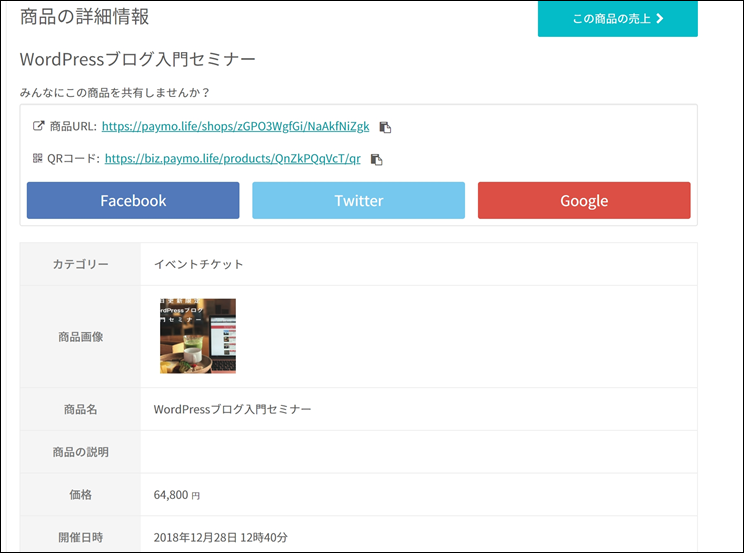Click the 商品の説明 row label
744x553 pixels.
(x=81, y=452)
